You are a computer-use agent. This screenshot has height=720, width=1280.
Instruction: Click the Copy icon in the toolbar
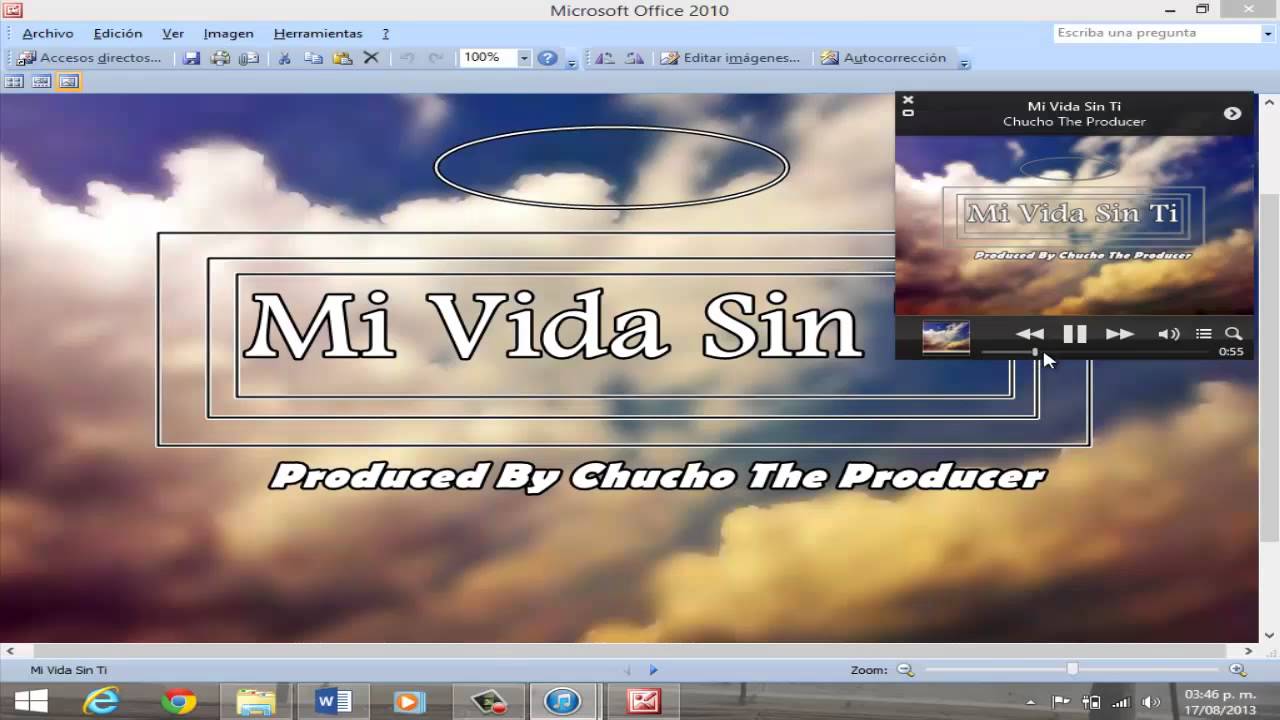pyautogui.click(x=313, y=58)
